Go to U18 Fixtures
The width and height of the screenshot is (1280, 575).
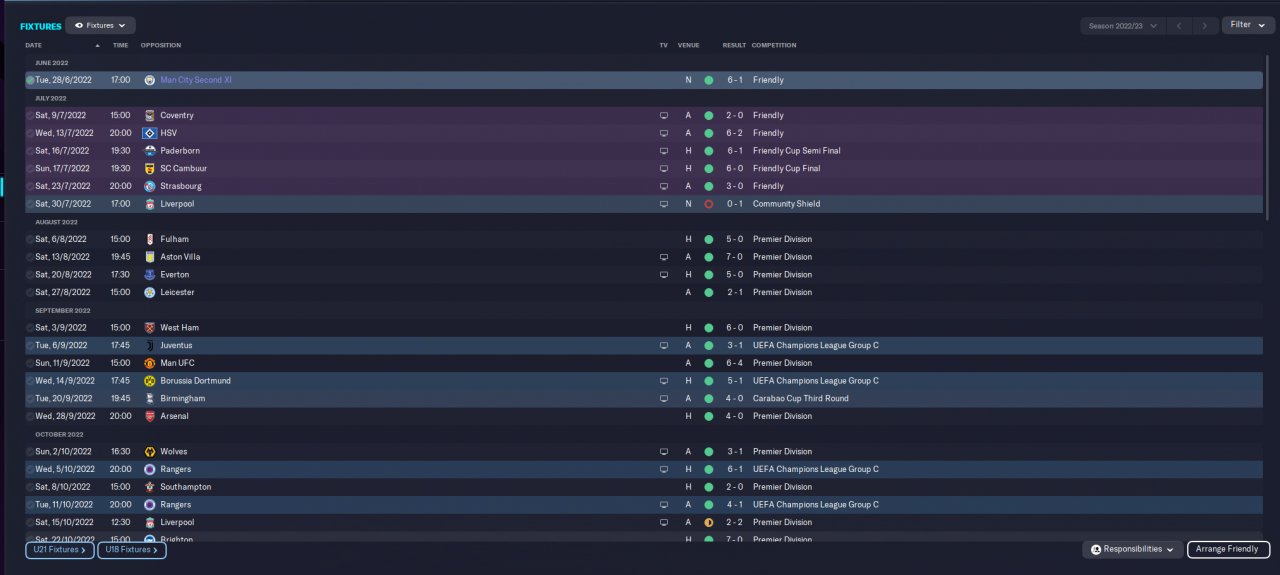pos(131,549)
